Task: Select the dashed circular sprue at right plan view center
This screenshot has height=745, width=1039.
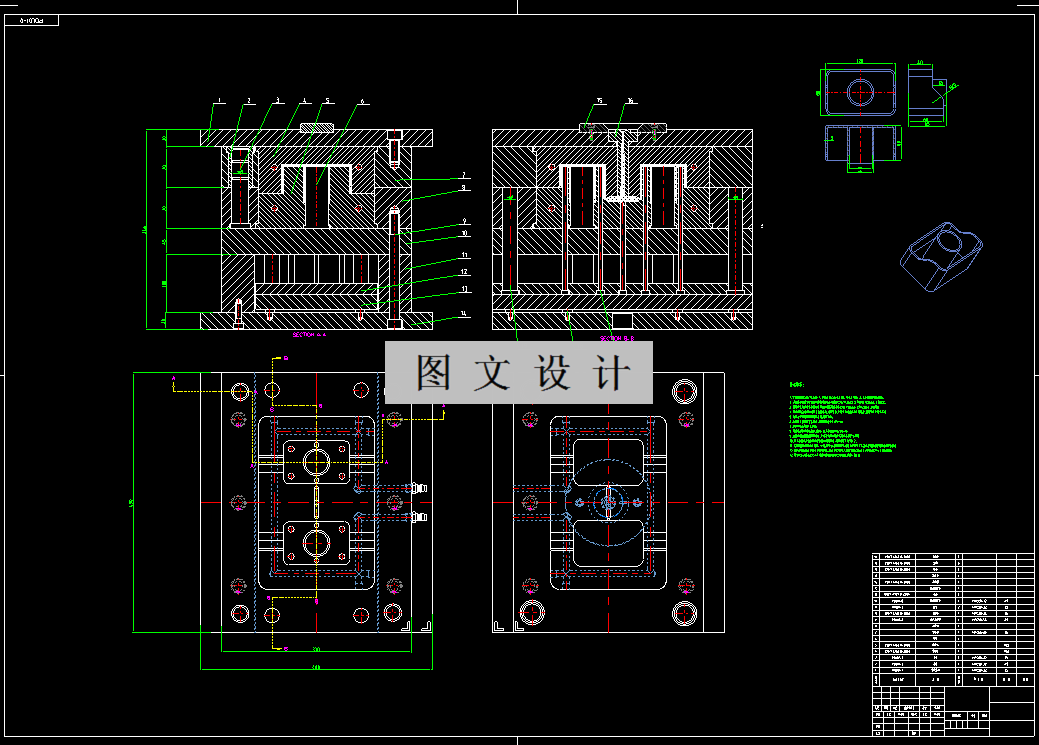Action: 608,502
